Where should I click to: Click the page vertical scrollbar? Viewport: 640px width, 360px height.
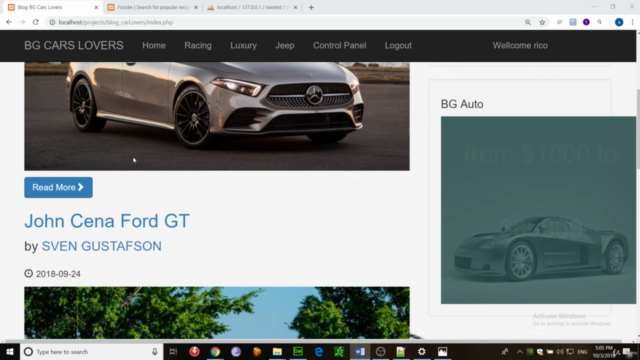tap(638, 128)
